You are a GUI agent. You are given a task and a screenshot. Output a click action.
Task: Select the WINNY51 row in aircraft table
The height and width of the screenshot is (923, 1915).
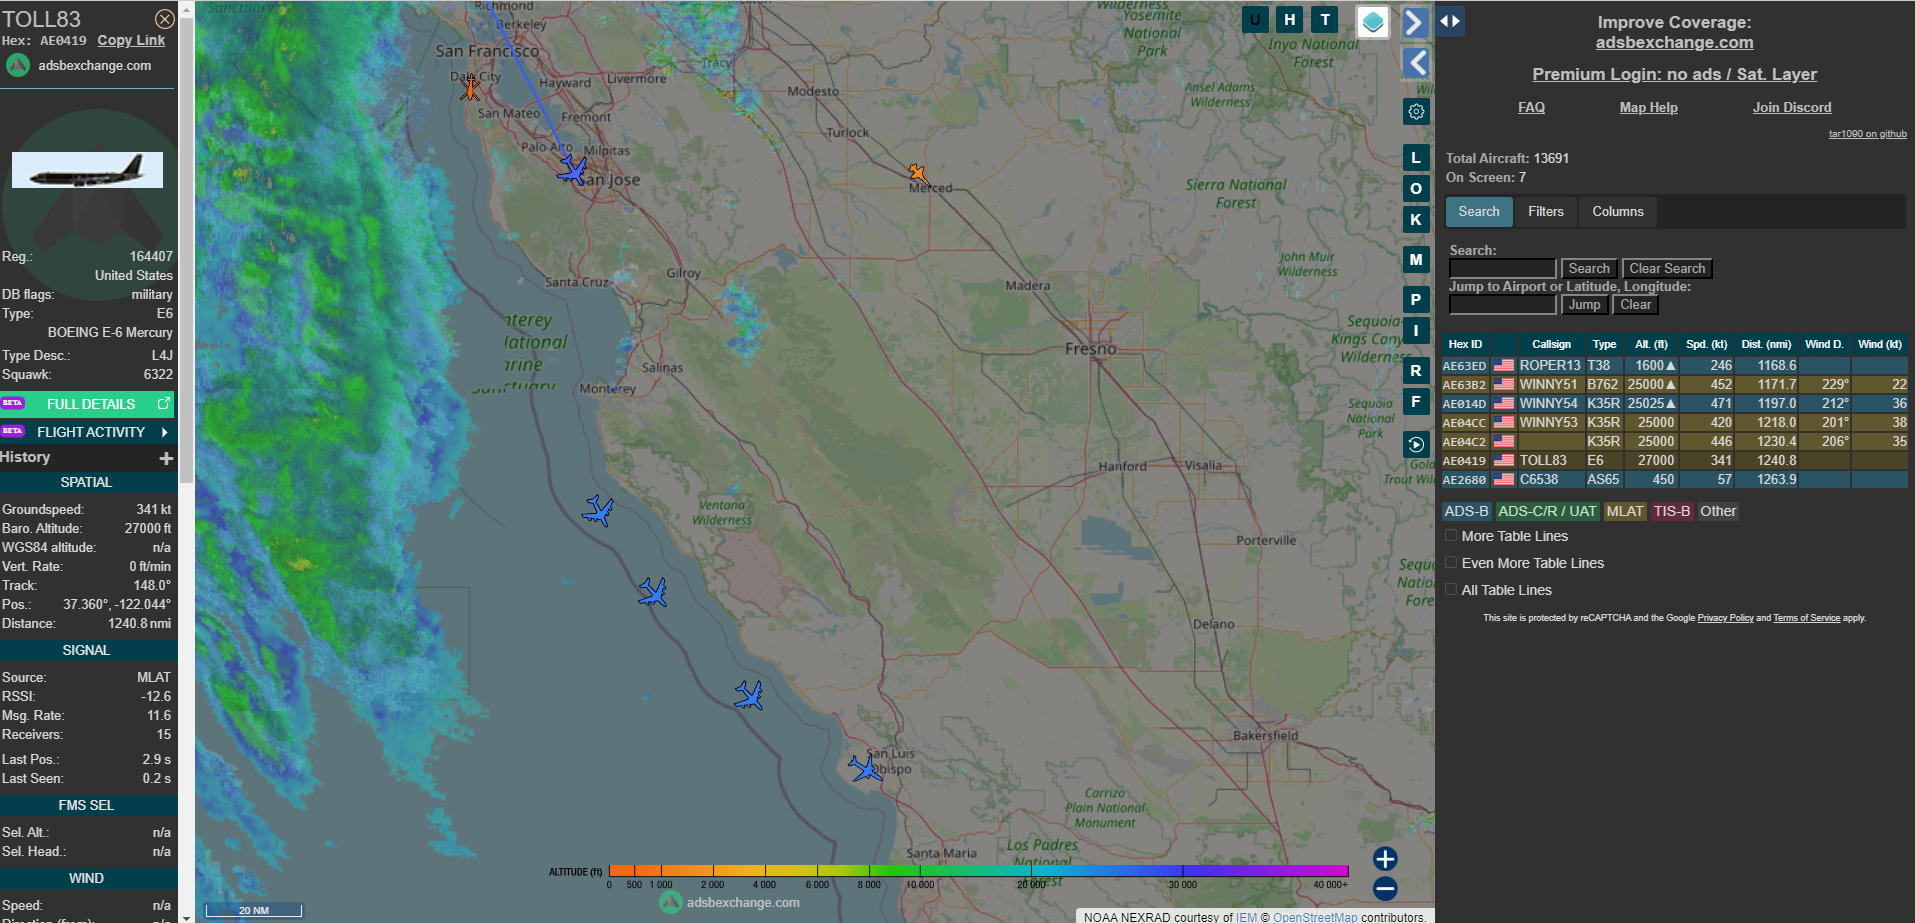click(x=1674, y=385)
